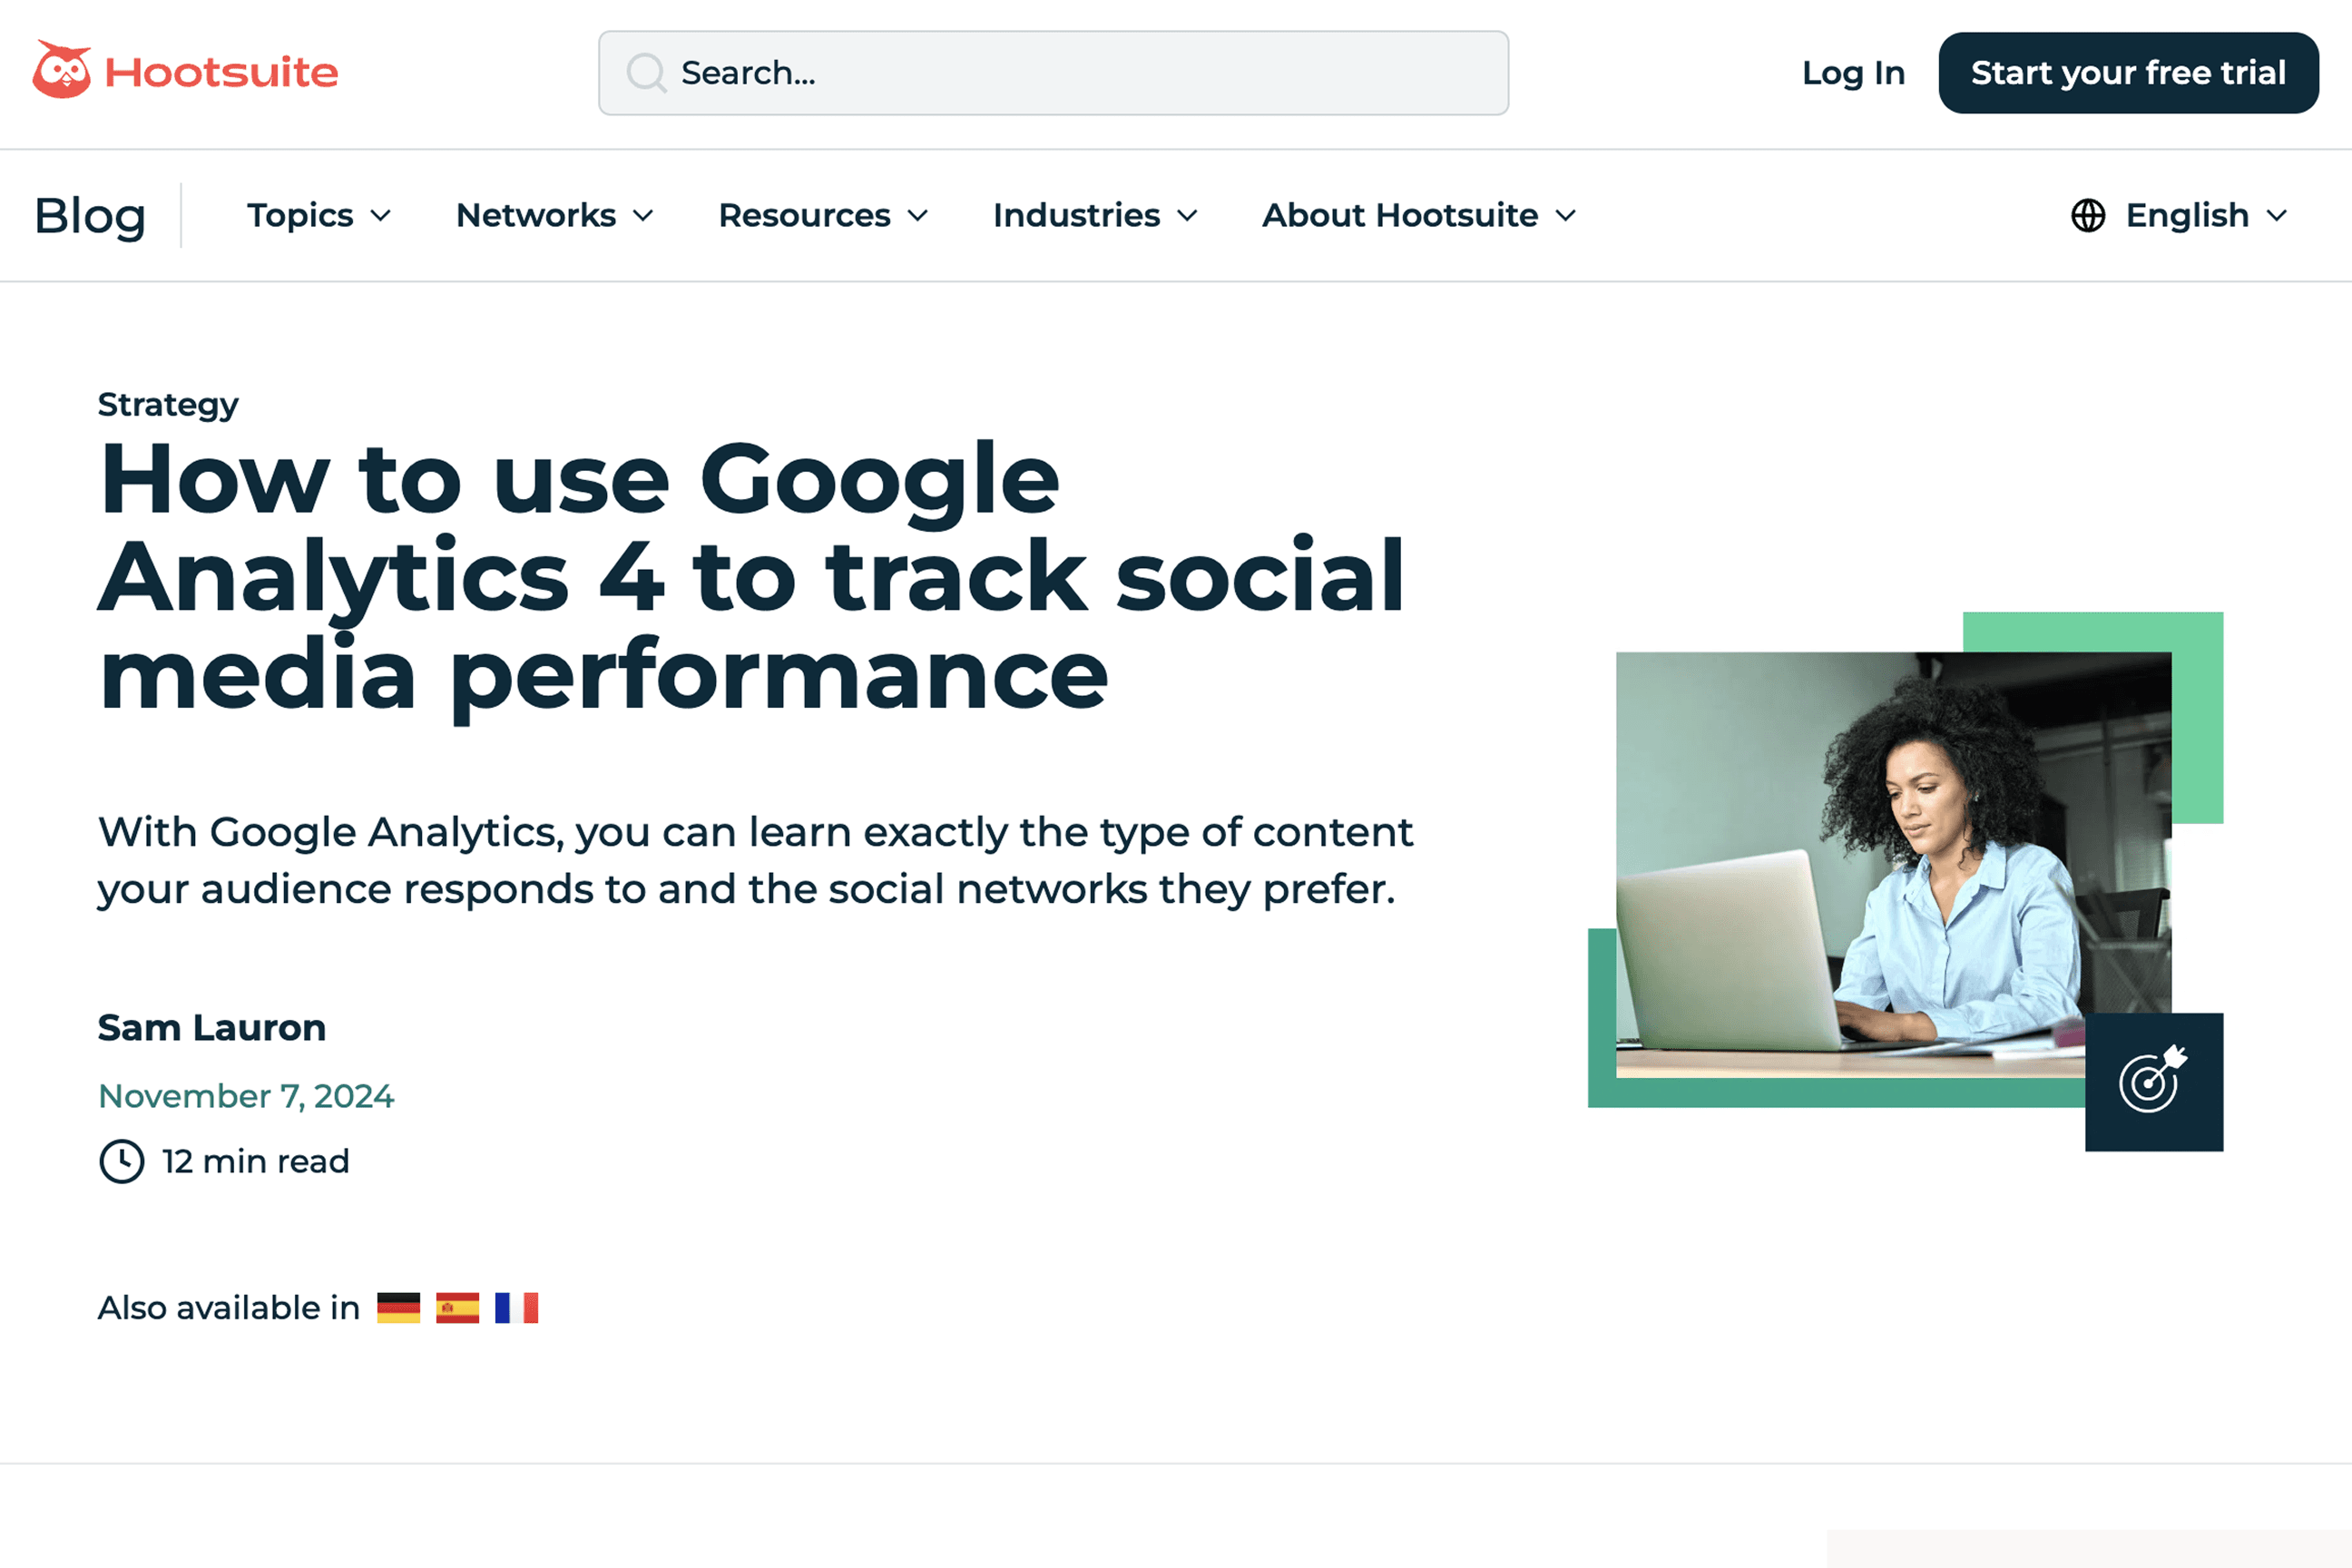This screenshot has width=2352, height=1568.
Task: Click the target icon badge on image
Action: point(2153,1082)
